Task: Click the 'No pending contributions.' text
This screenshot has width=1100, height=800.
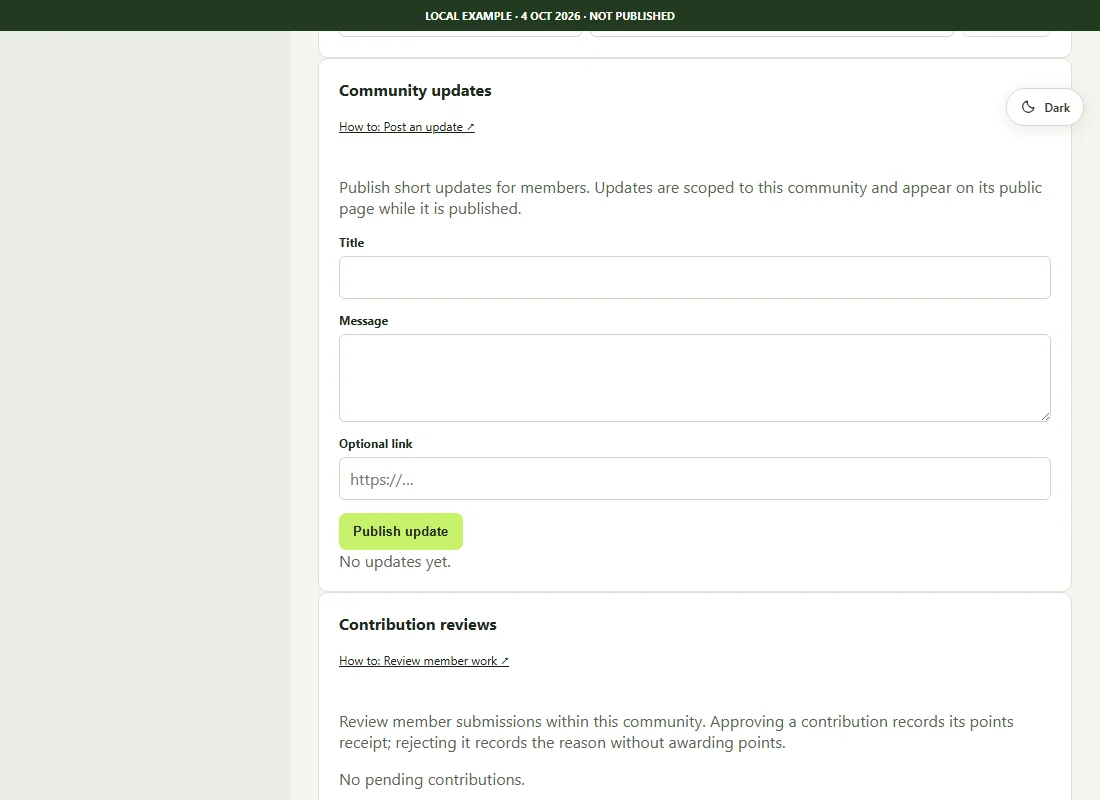Action: tap(431, 780)
